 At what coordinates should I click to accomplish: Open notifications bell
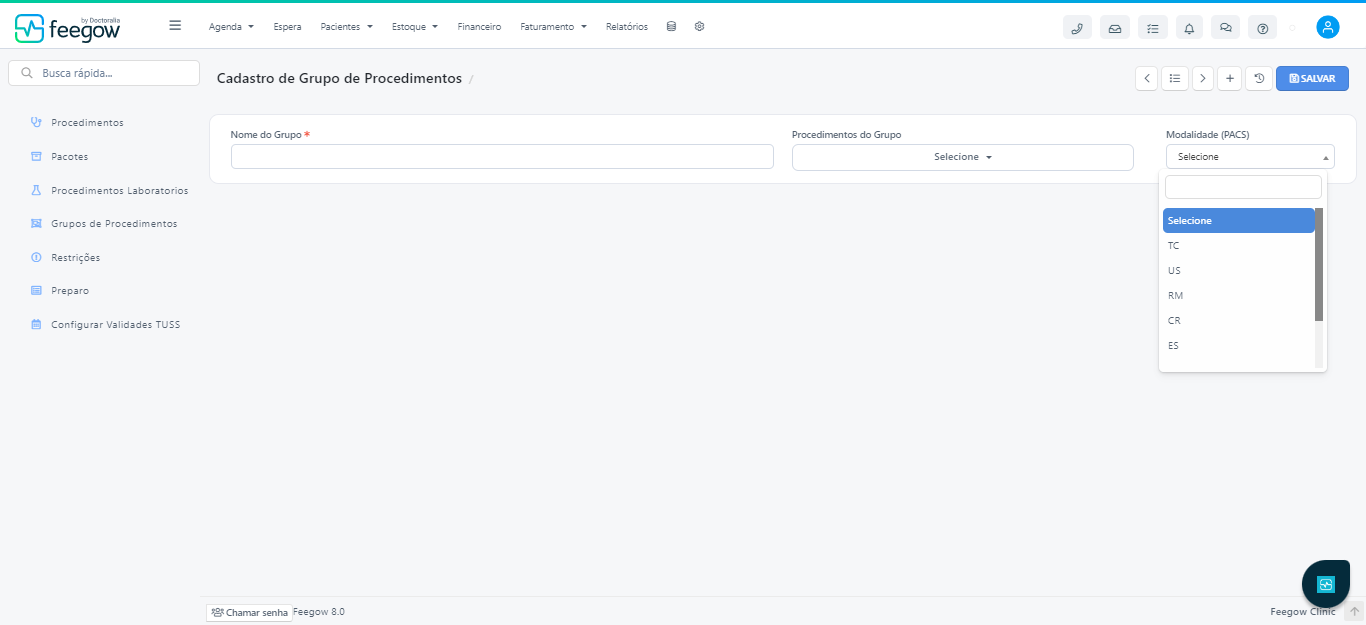click(x=1189, y=28)
